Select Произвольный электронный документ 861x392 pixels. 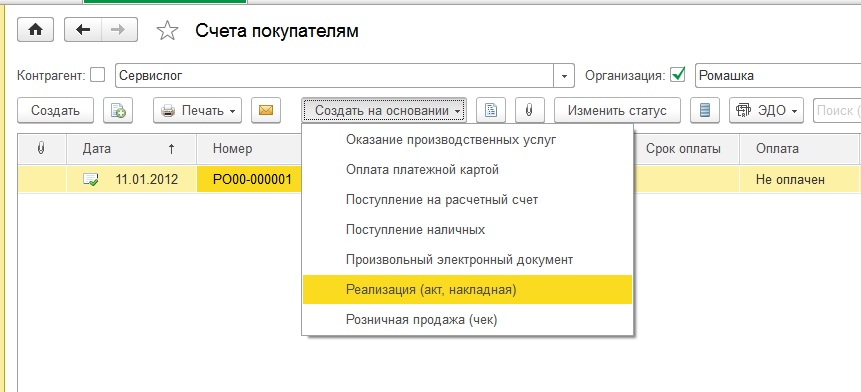click(467, 260)
